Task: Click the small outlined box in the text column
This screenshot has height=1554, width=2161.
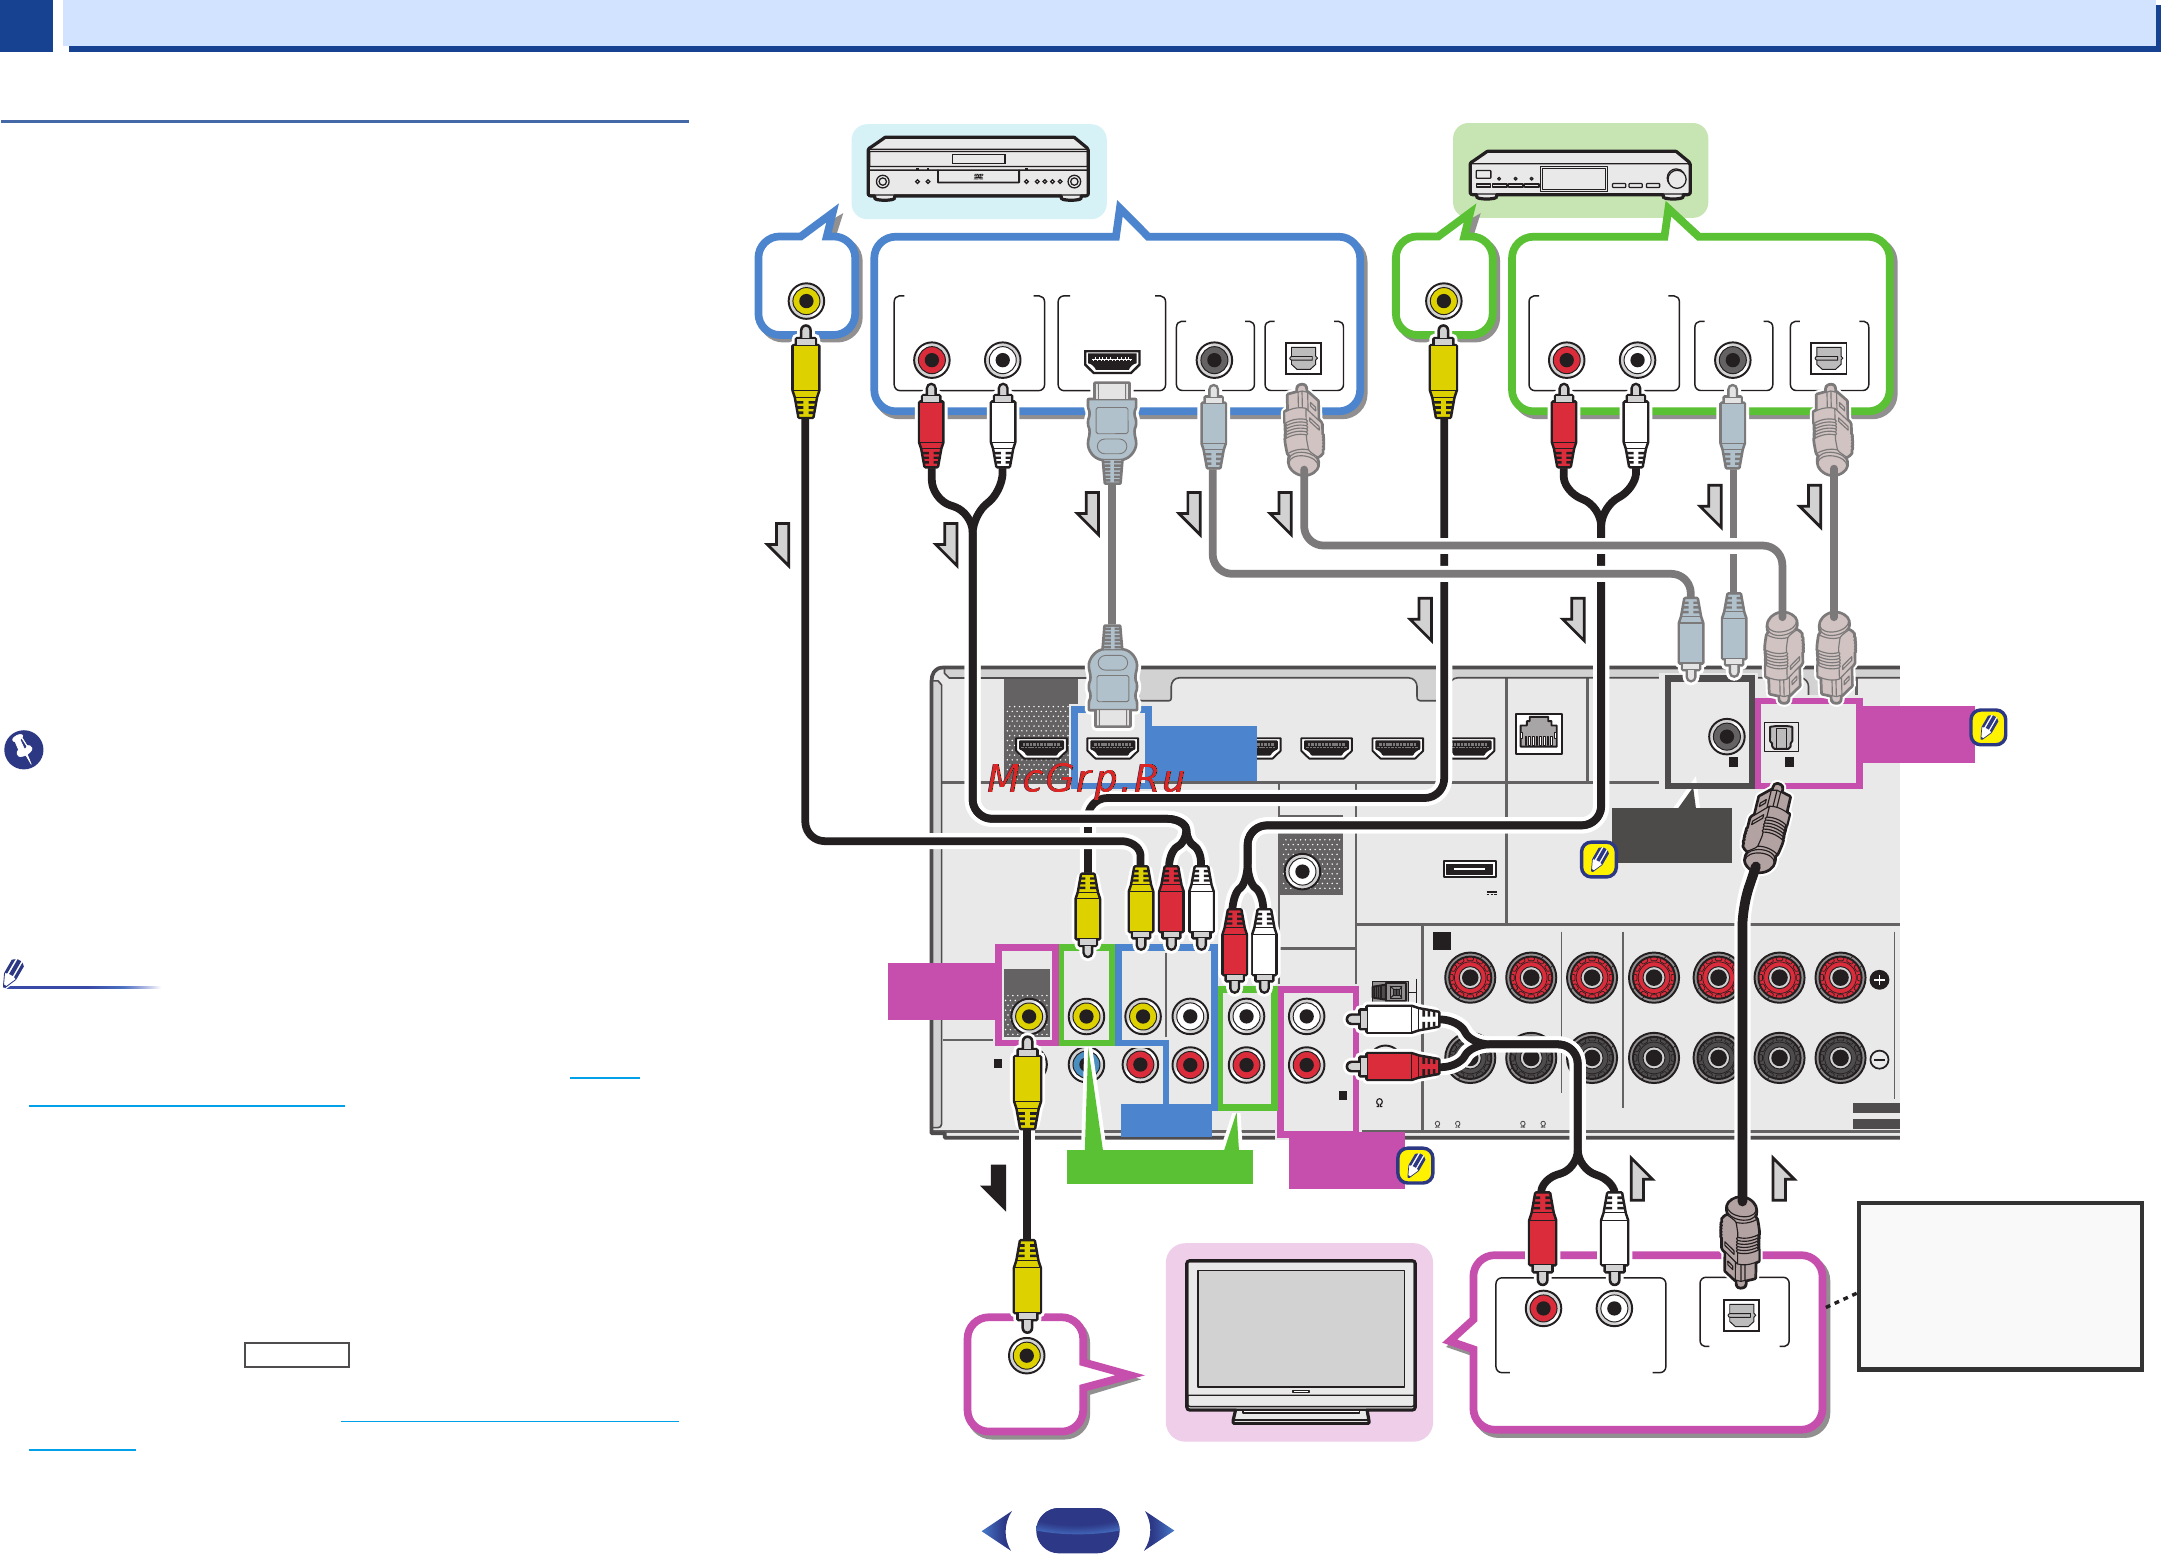Action: [297, 1355]
